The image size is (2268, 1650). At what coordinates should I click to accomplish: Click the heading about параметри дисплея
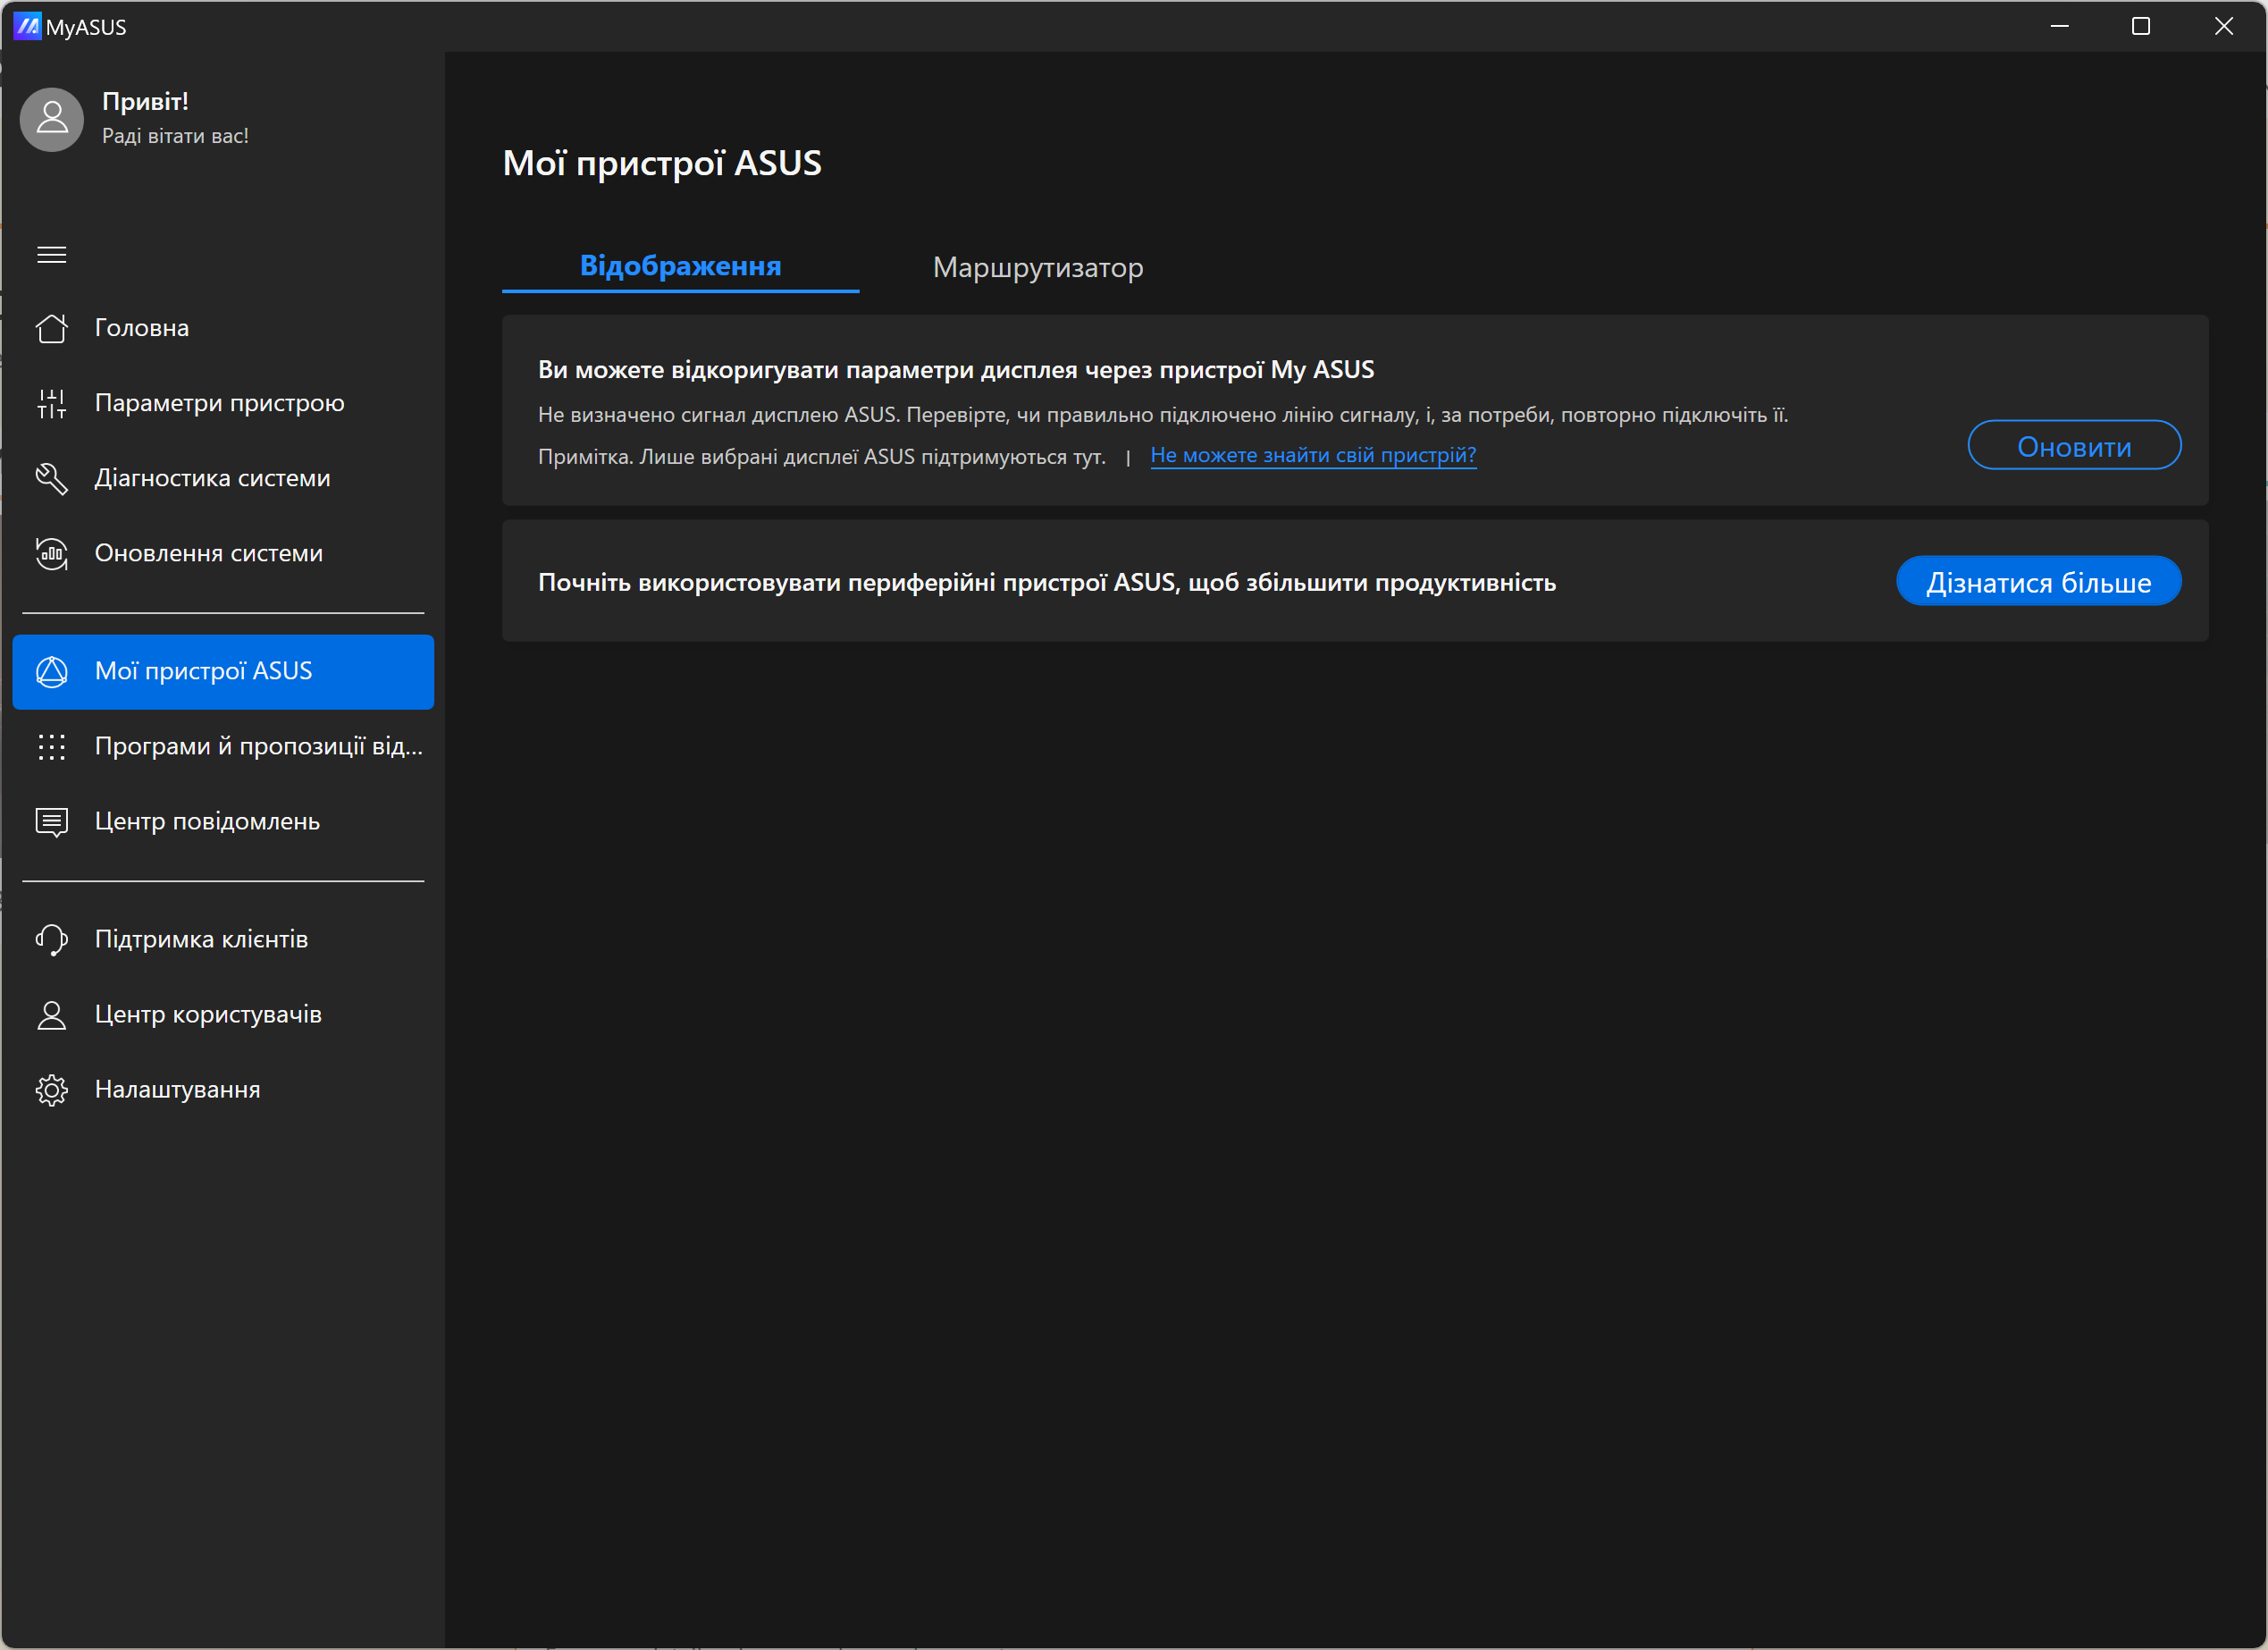pos(956,370)
